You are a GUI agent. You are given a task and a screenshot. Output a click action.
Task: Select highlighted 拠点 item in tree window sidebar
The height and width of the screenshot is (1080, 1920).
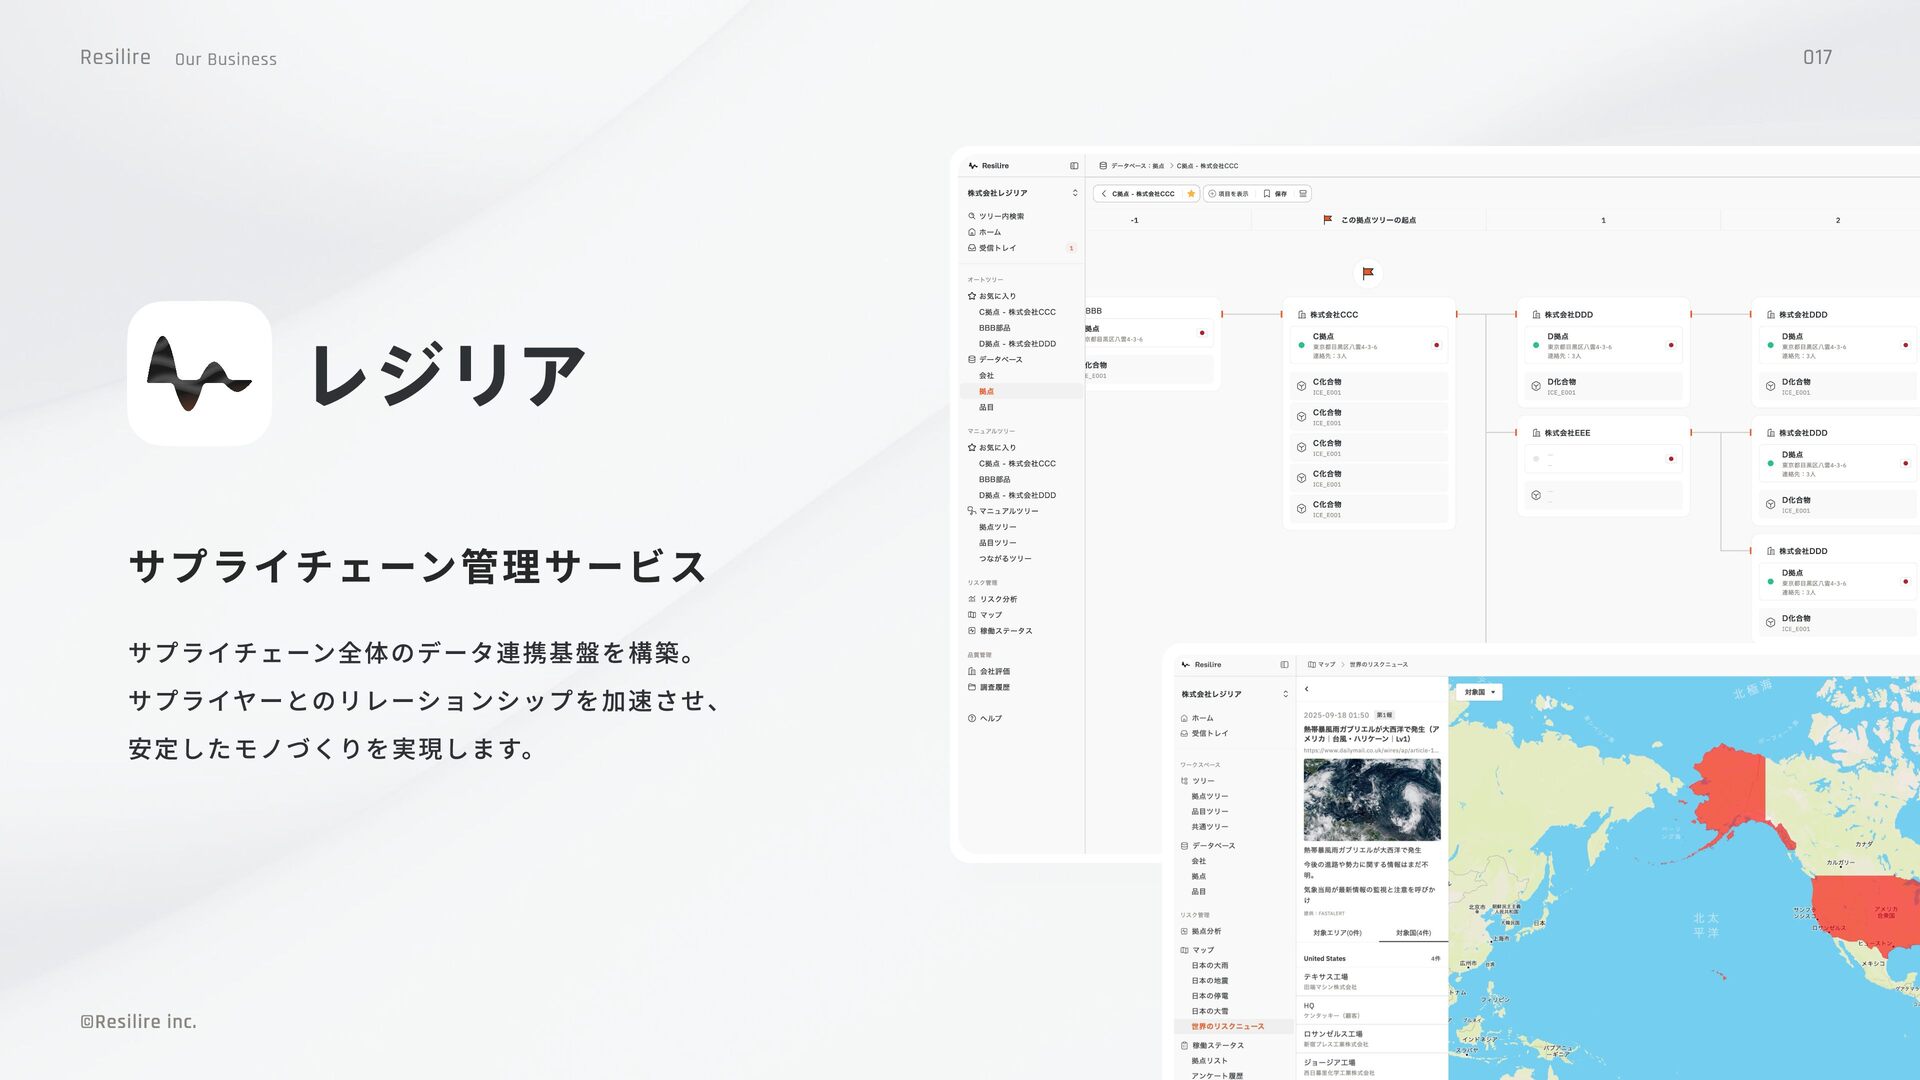coord(1021,392)
